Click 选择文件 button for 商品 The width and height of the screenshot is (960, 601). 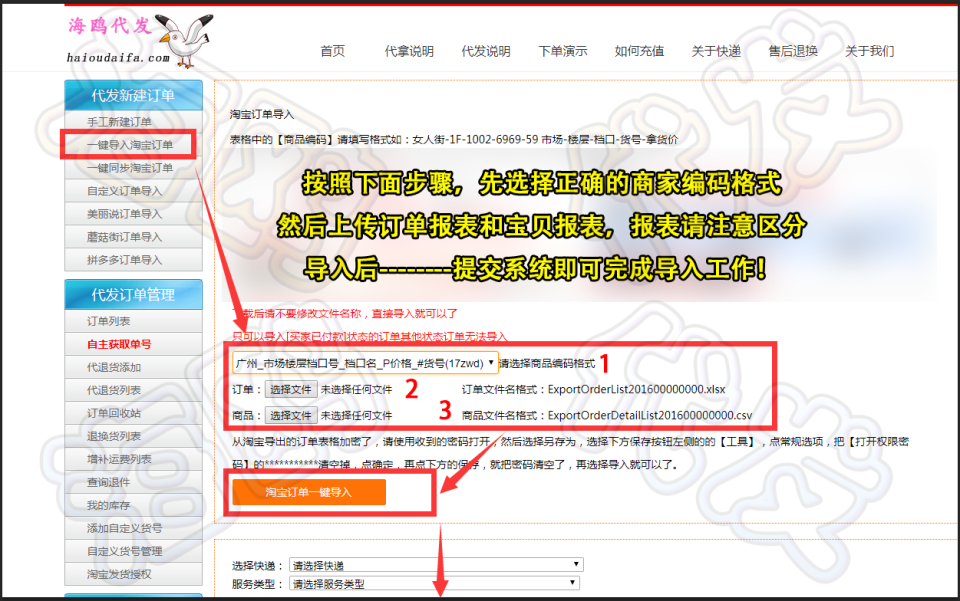(x=290, y=415)
